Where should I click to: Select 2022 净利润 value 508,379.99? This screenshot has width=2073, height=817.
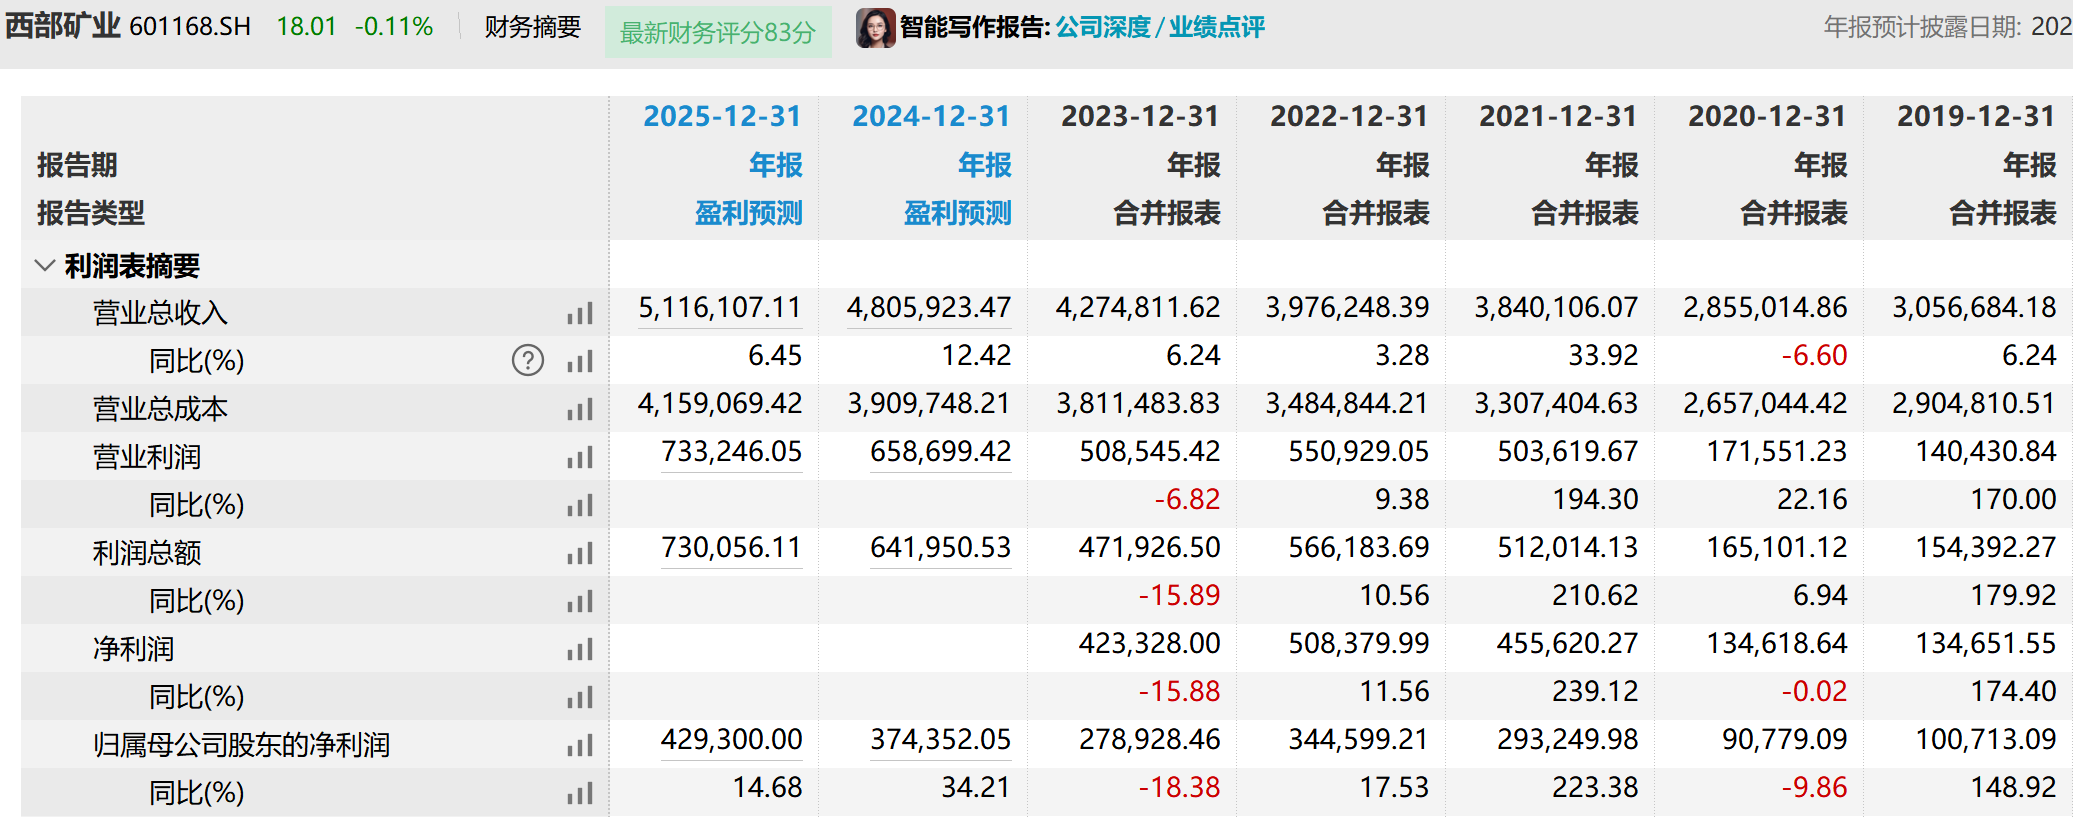[1359, 643]
